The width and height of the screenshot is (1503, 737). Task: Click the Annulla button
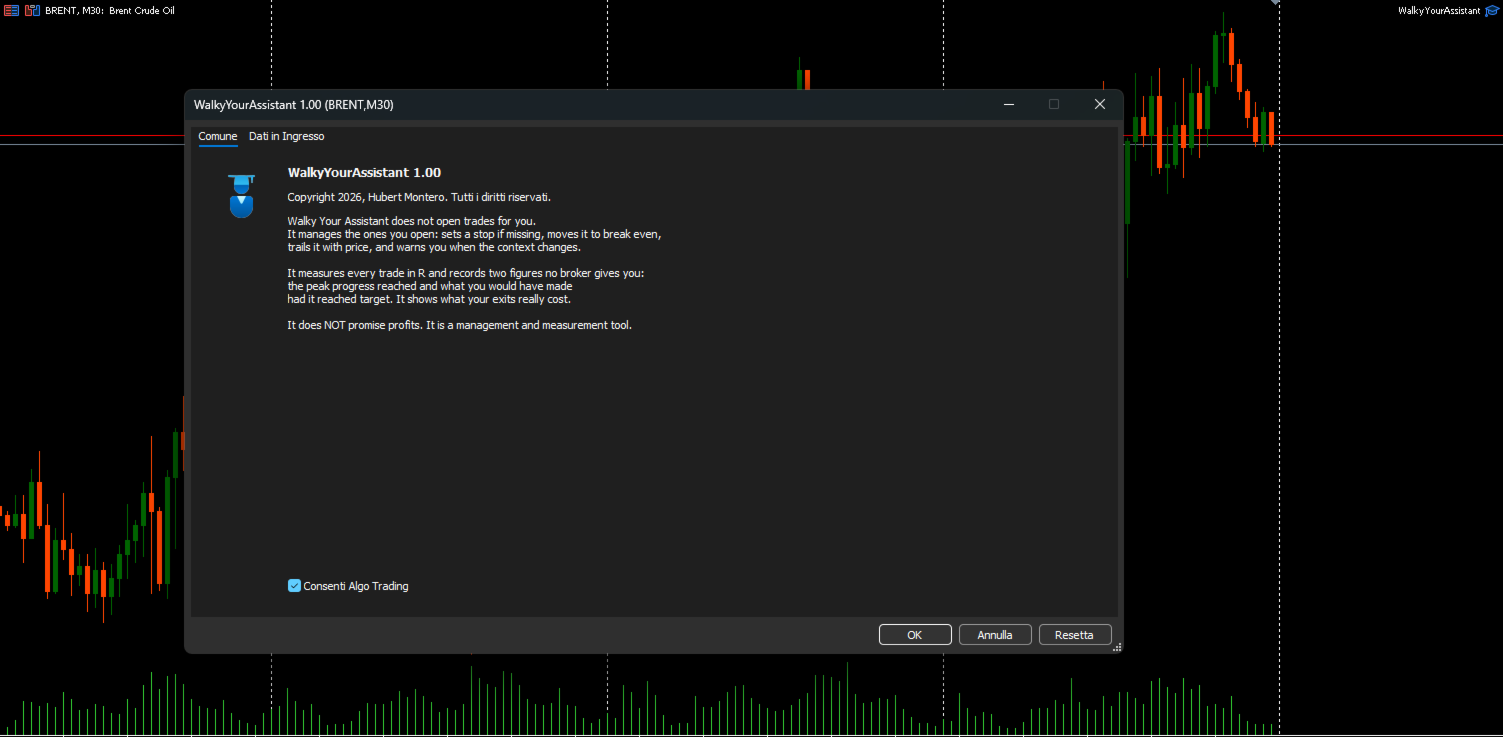tap(995, 635)
